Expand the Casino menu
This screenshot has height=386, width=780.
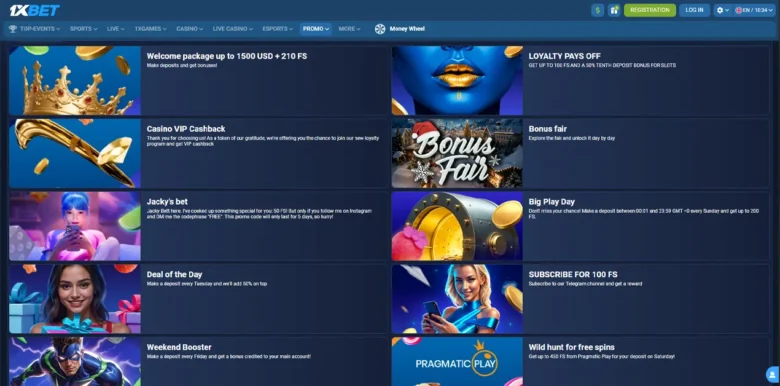pyautogui.click(x=190, y=29)
